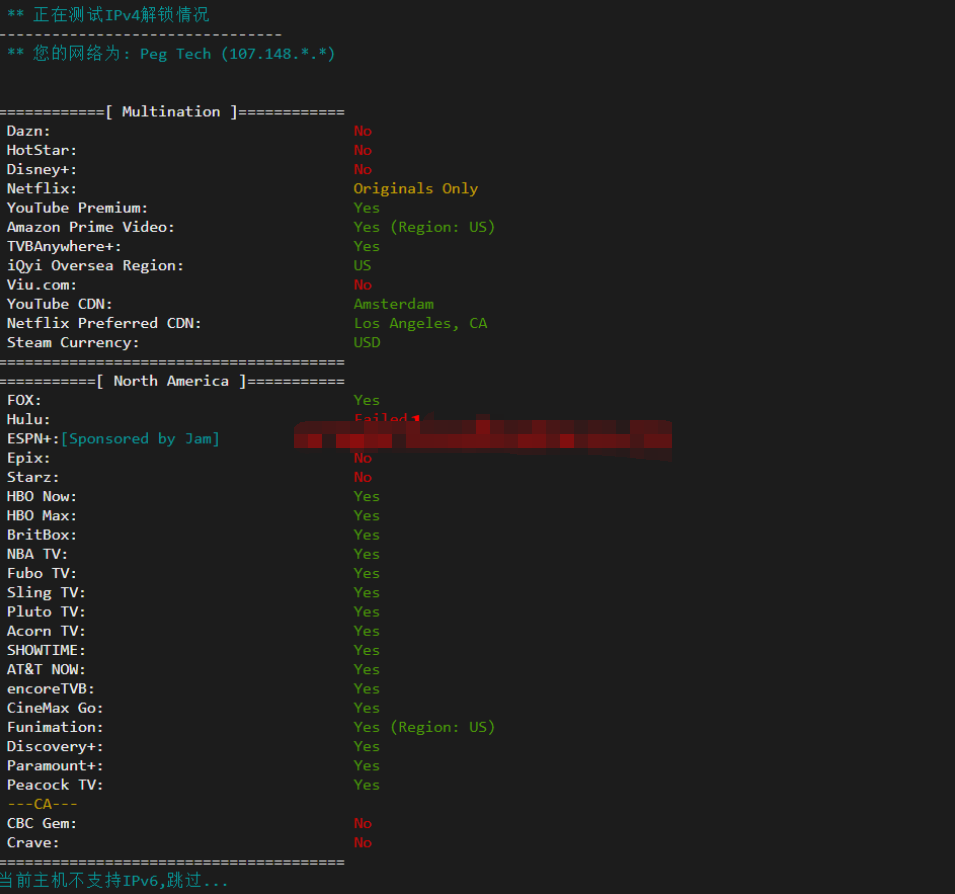This screenshot has height=894, width=955.
Task: Select the iQyi region US value
Action: (x=362, y=266)
